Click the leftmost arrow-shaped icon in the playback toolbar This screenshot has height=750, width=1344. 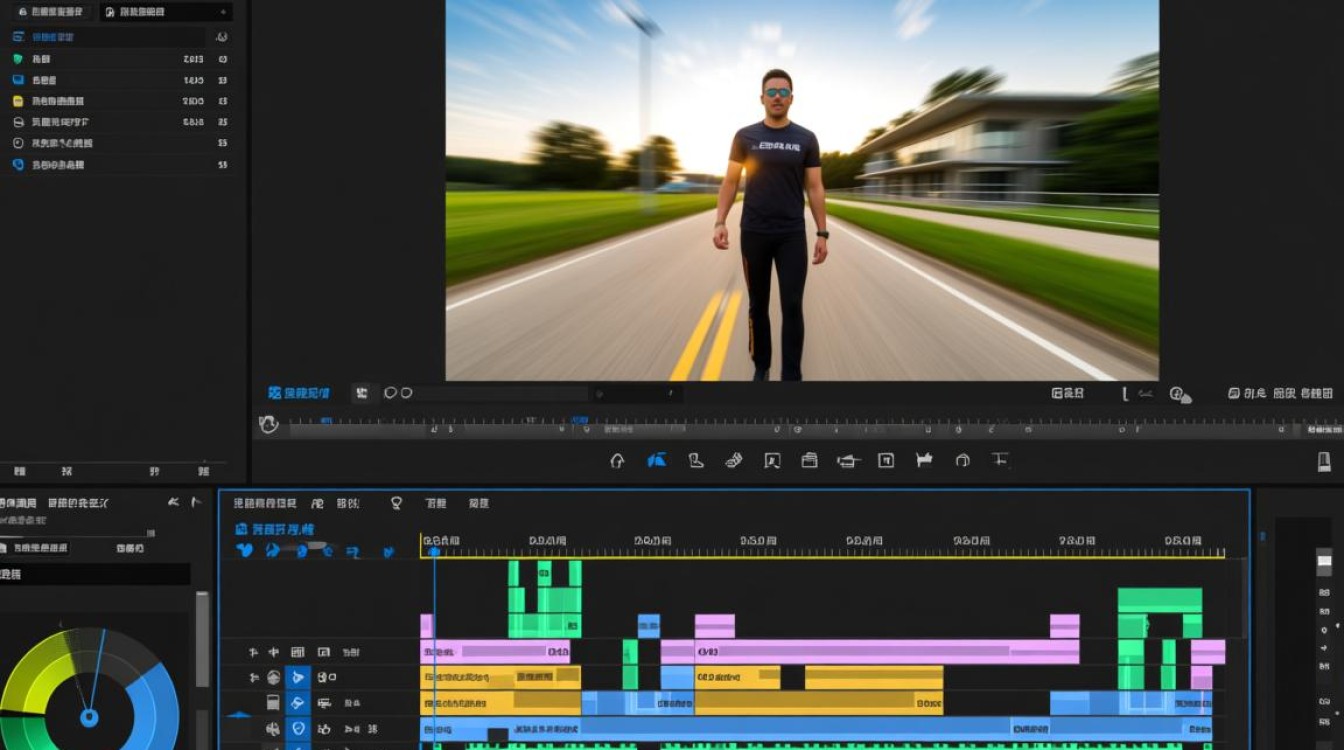(617, 460)
